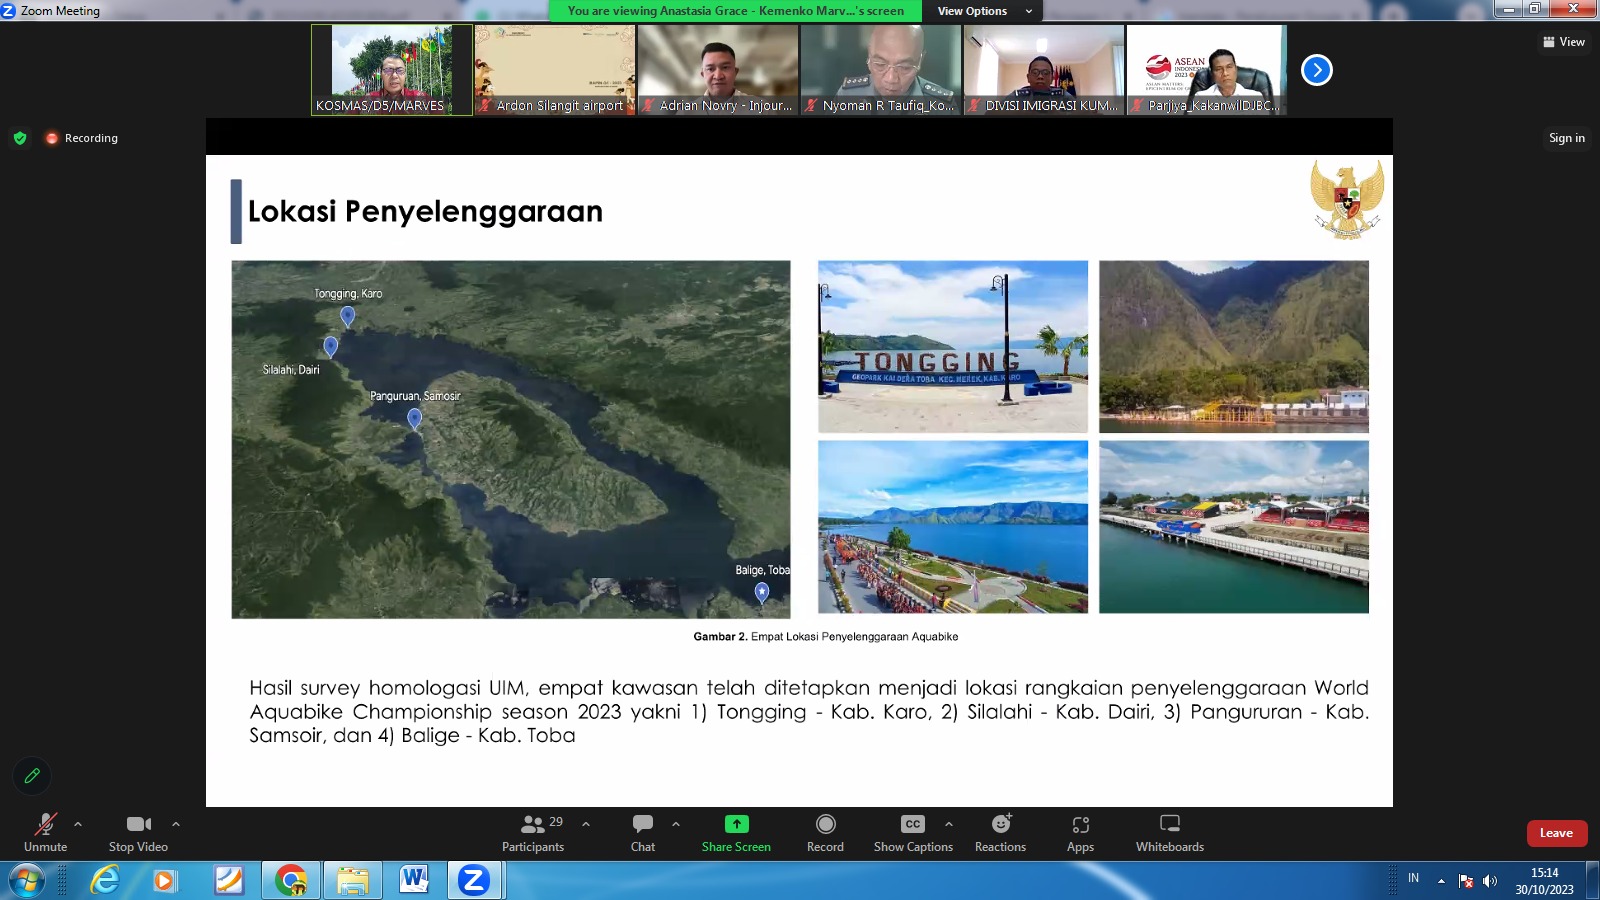Open the View layout menu
The height and width of the screenshot is (900, 1600).
click(x=1564, y=42)
